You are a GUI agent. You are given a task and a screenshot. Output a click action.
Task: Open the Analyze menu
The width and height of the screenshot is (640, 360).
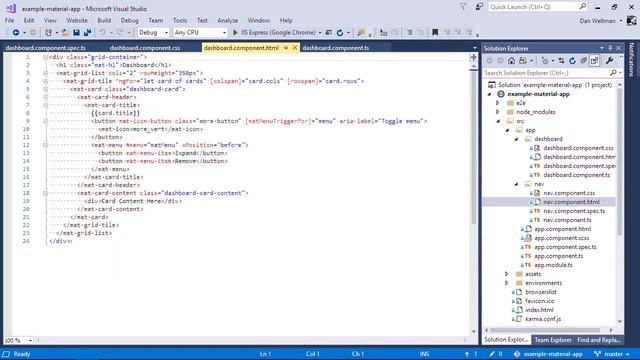point(228,20)
